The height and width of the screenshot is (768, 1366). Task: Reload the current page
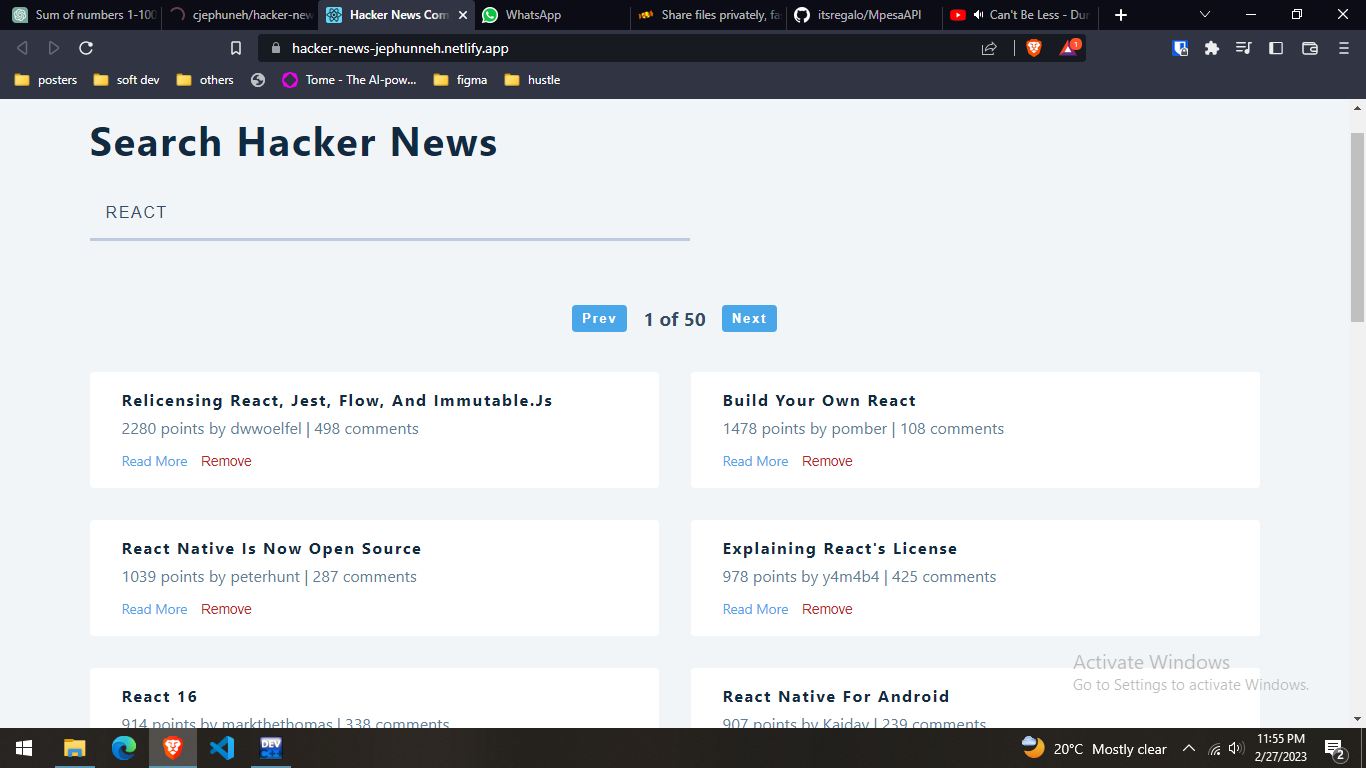pos(85,47)
